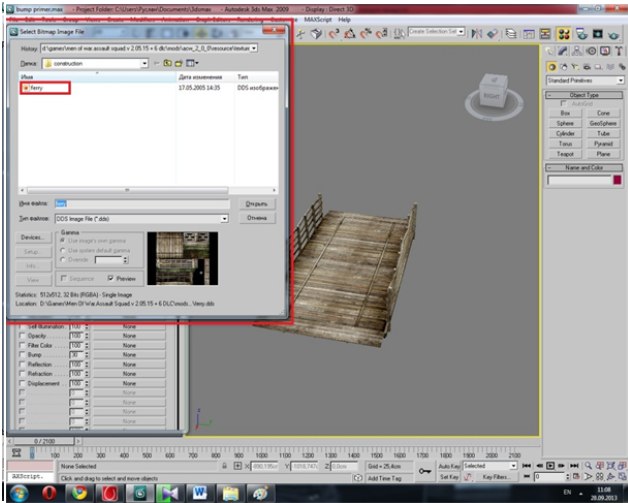
Task: Open the Time Configuration icon
Action: pyautogui.click(x=577, y=477)
